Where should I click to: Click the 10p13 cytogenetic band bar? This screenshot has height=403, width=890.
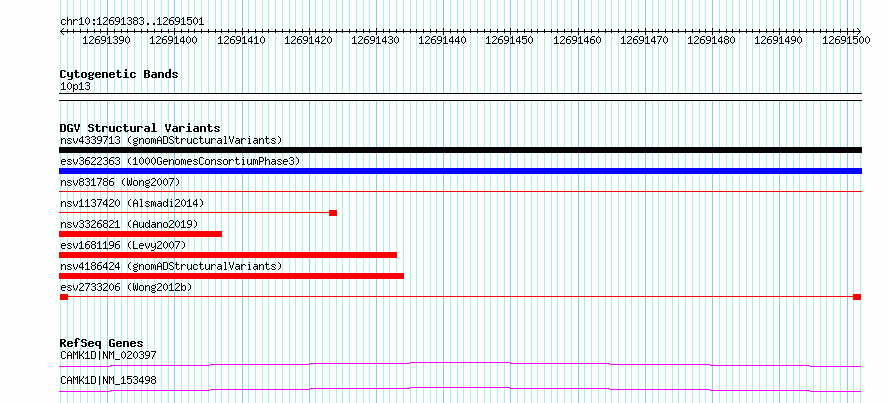point(460,97)
